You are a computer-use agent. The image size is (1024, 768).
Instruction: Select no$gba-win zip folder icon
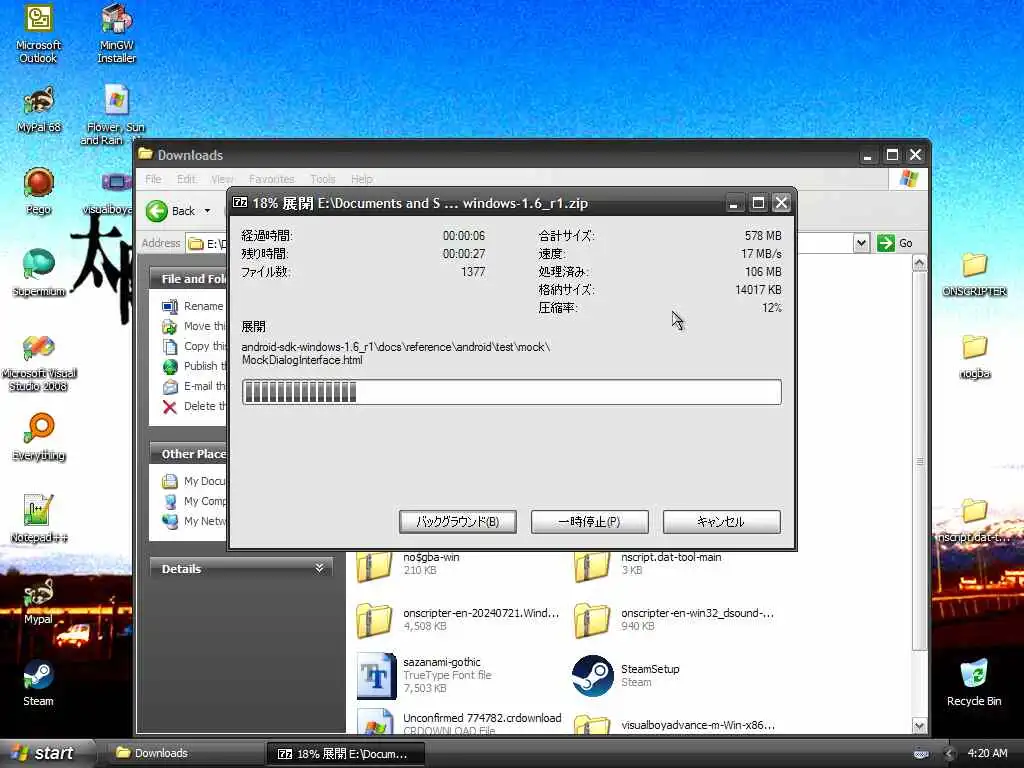click(x=374, y=566)
